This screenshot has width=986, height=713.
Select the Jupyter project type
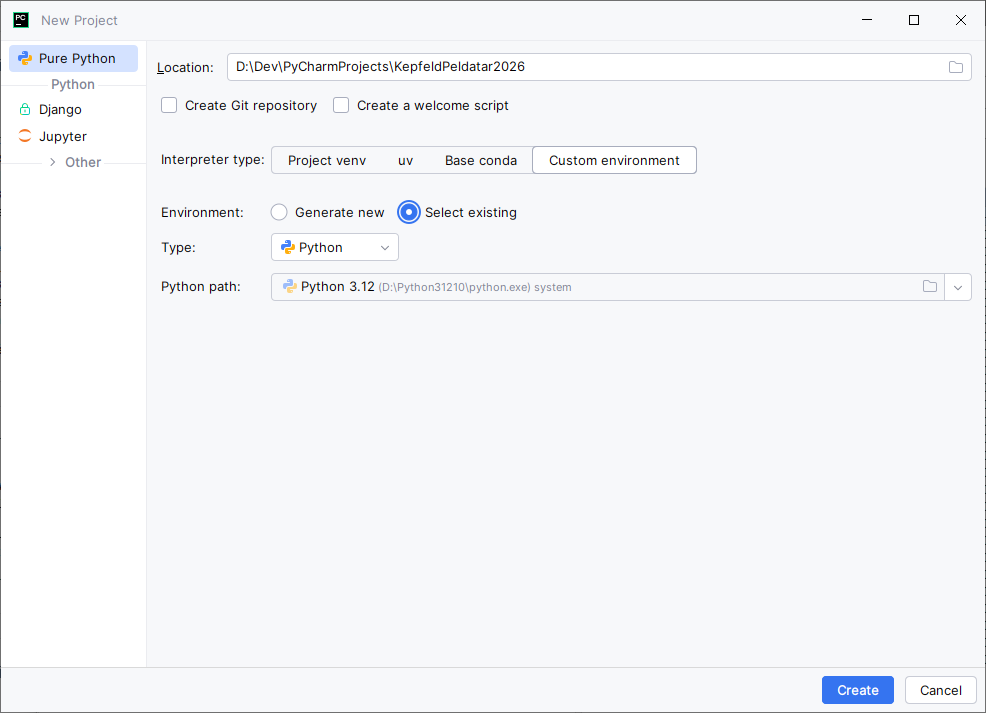[x=62, y=136]
